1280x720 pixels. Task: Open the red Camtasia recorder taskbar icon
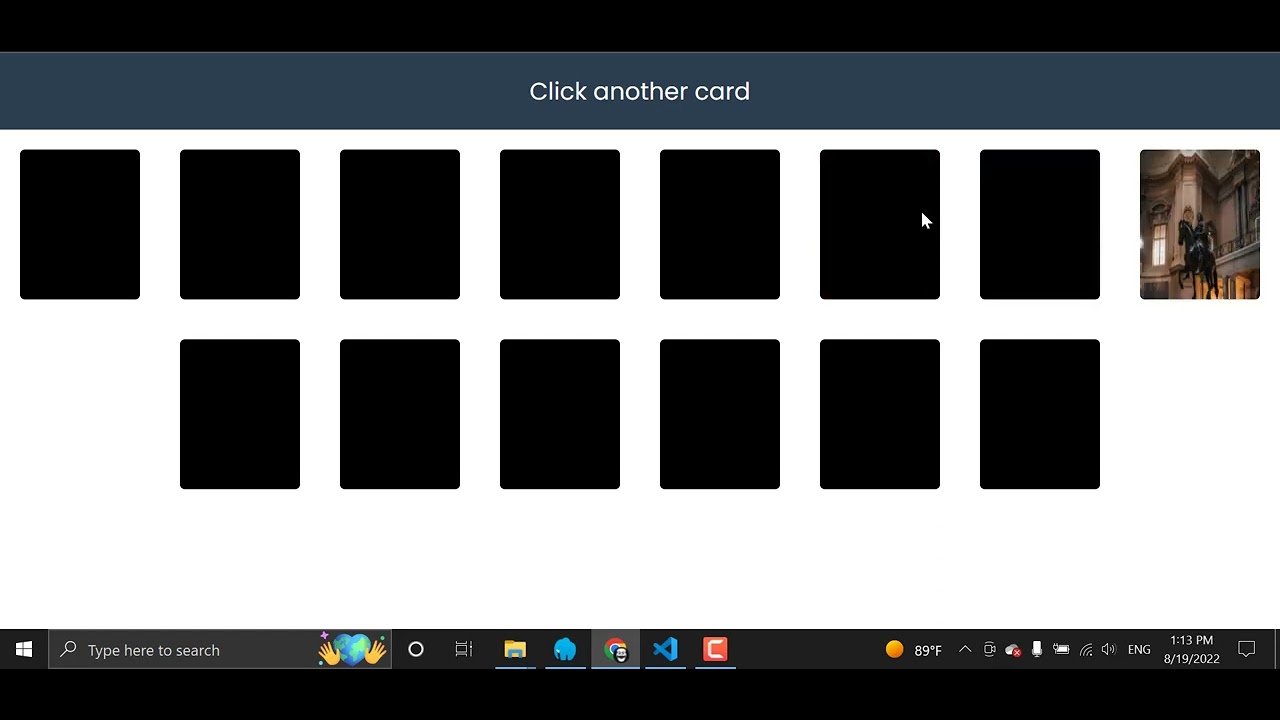click(x=715, y=650)
